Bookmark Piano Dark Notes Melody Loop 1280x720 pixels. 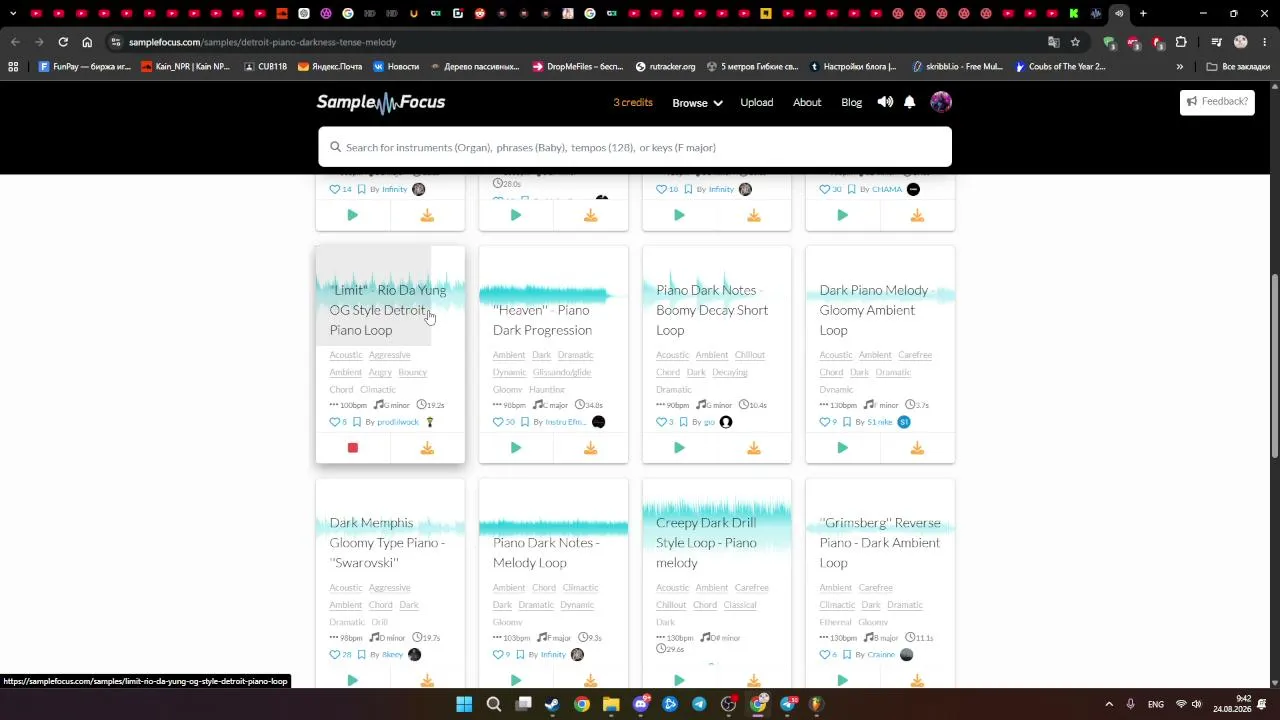pyautogui.click(x=520, y=655)
